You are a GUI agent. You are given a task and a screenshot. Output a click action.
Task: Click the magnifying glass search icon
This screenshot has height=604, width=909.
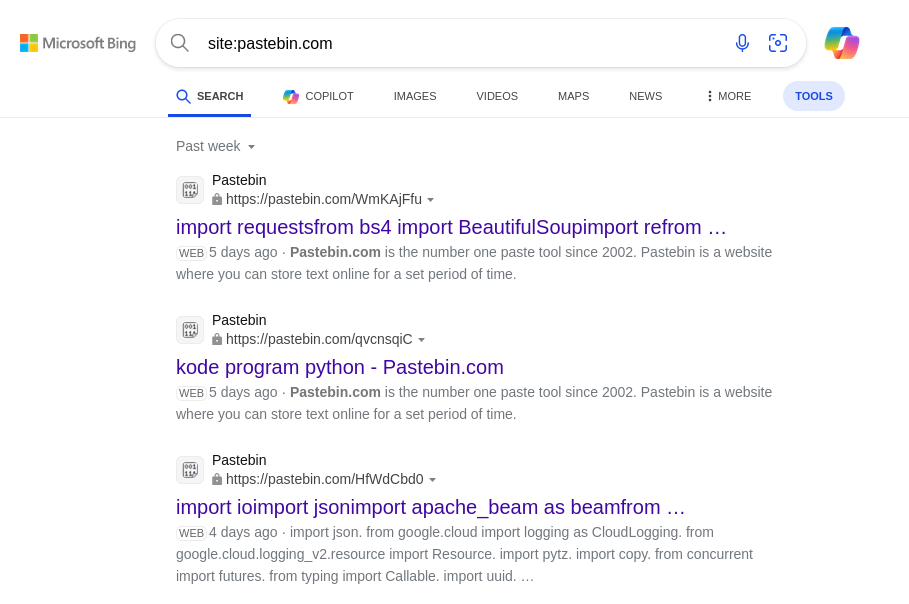coord(180,43)
